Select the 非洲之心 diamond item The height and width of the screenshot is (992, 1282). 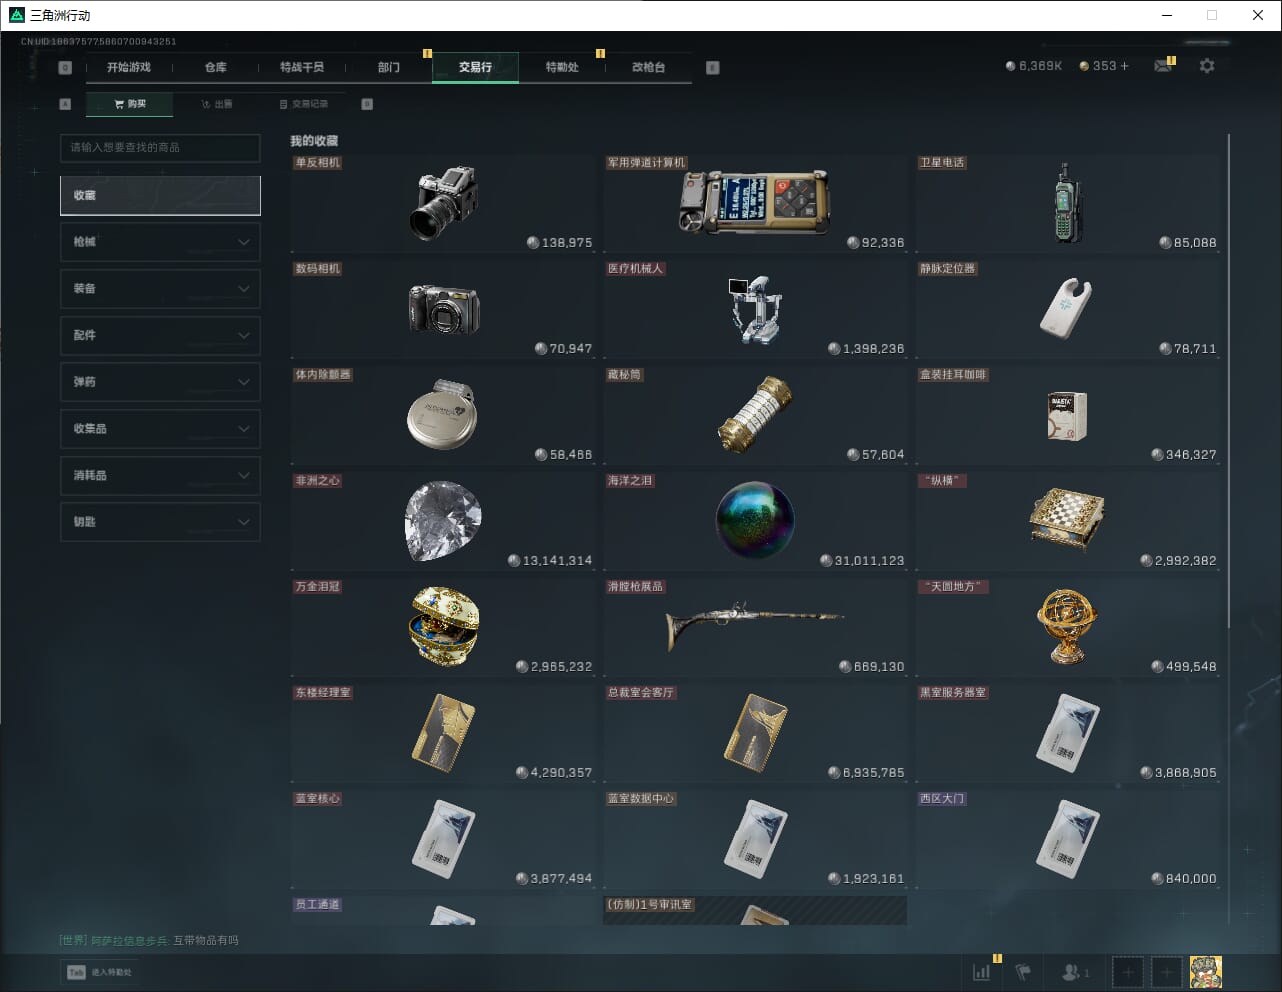coord(443,521)
